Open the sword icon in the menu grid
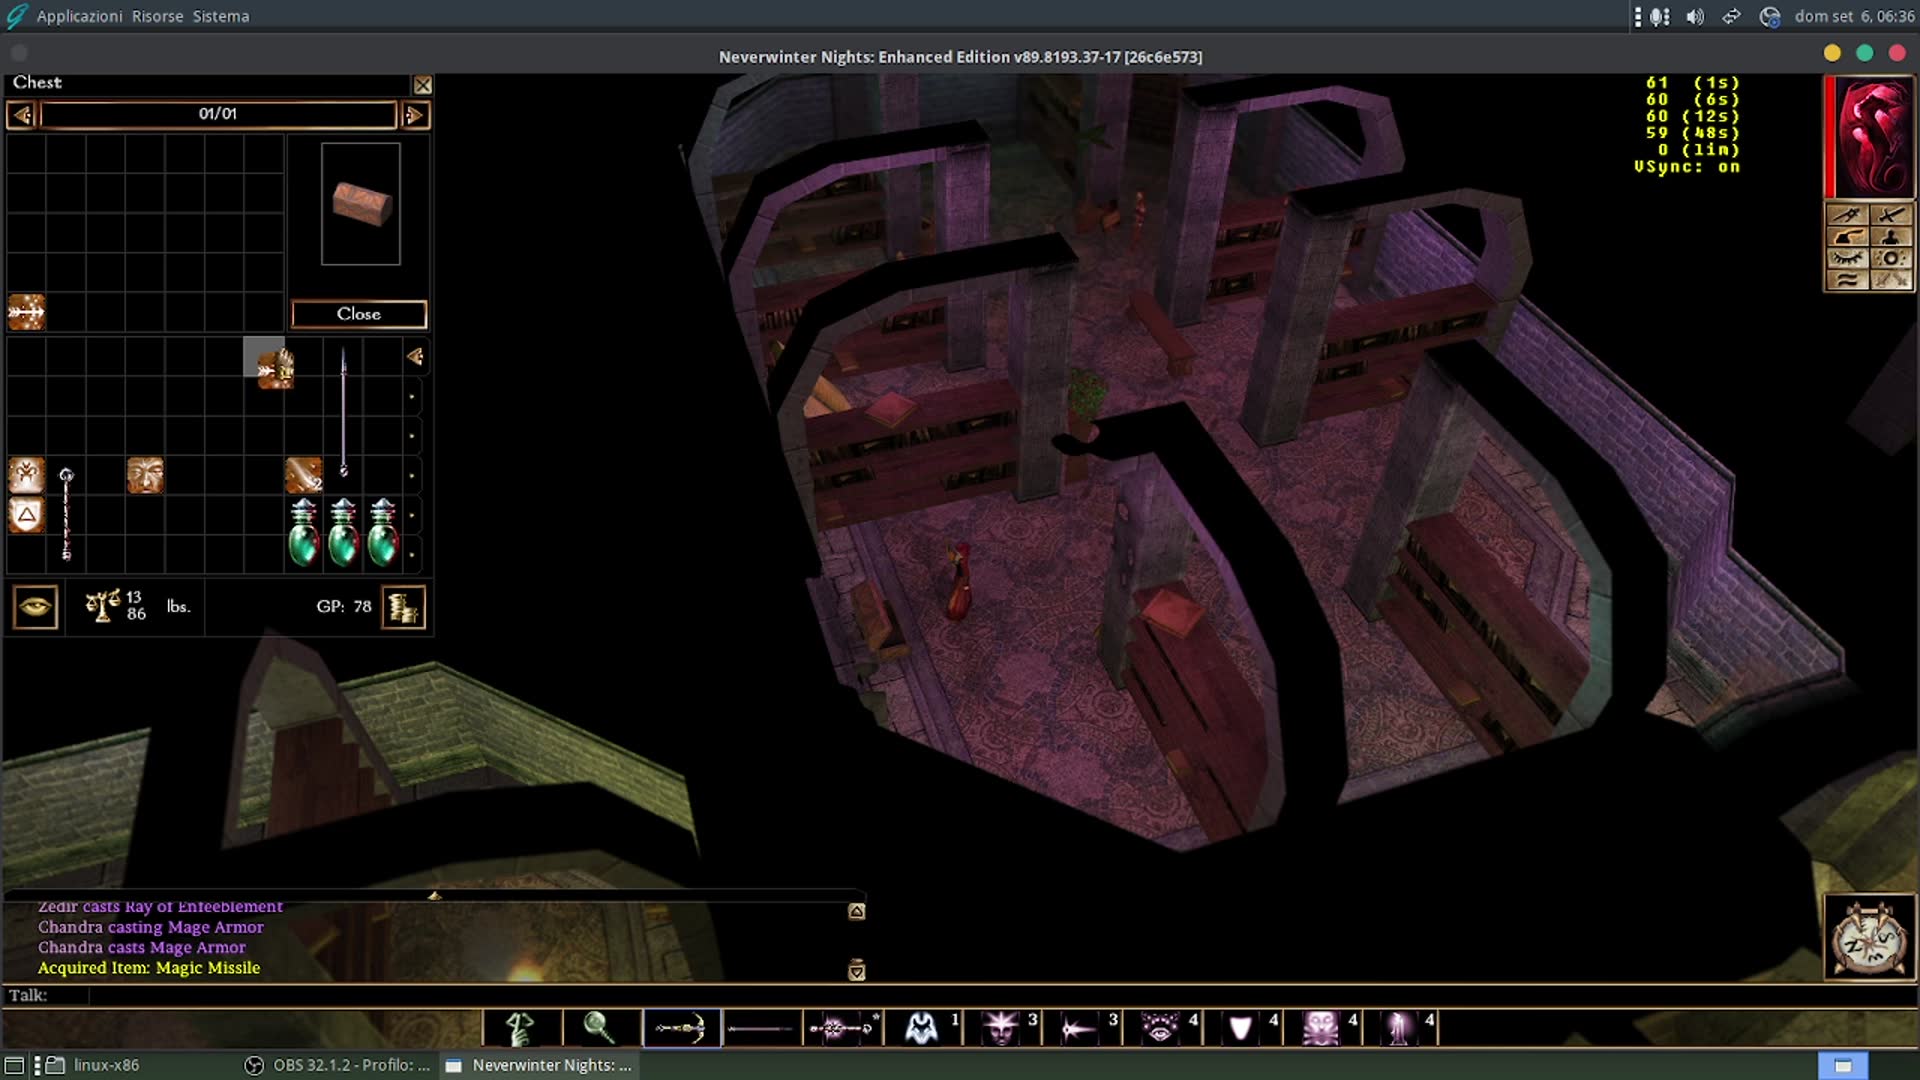 [x=1891, y=214]
